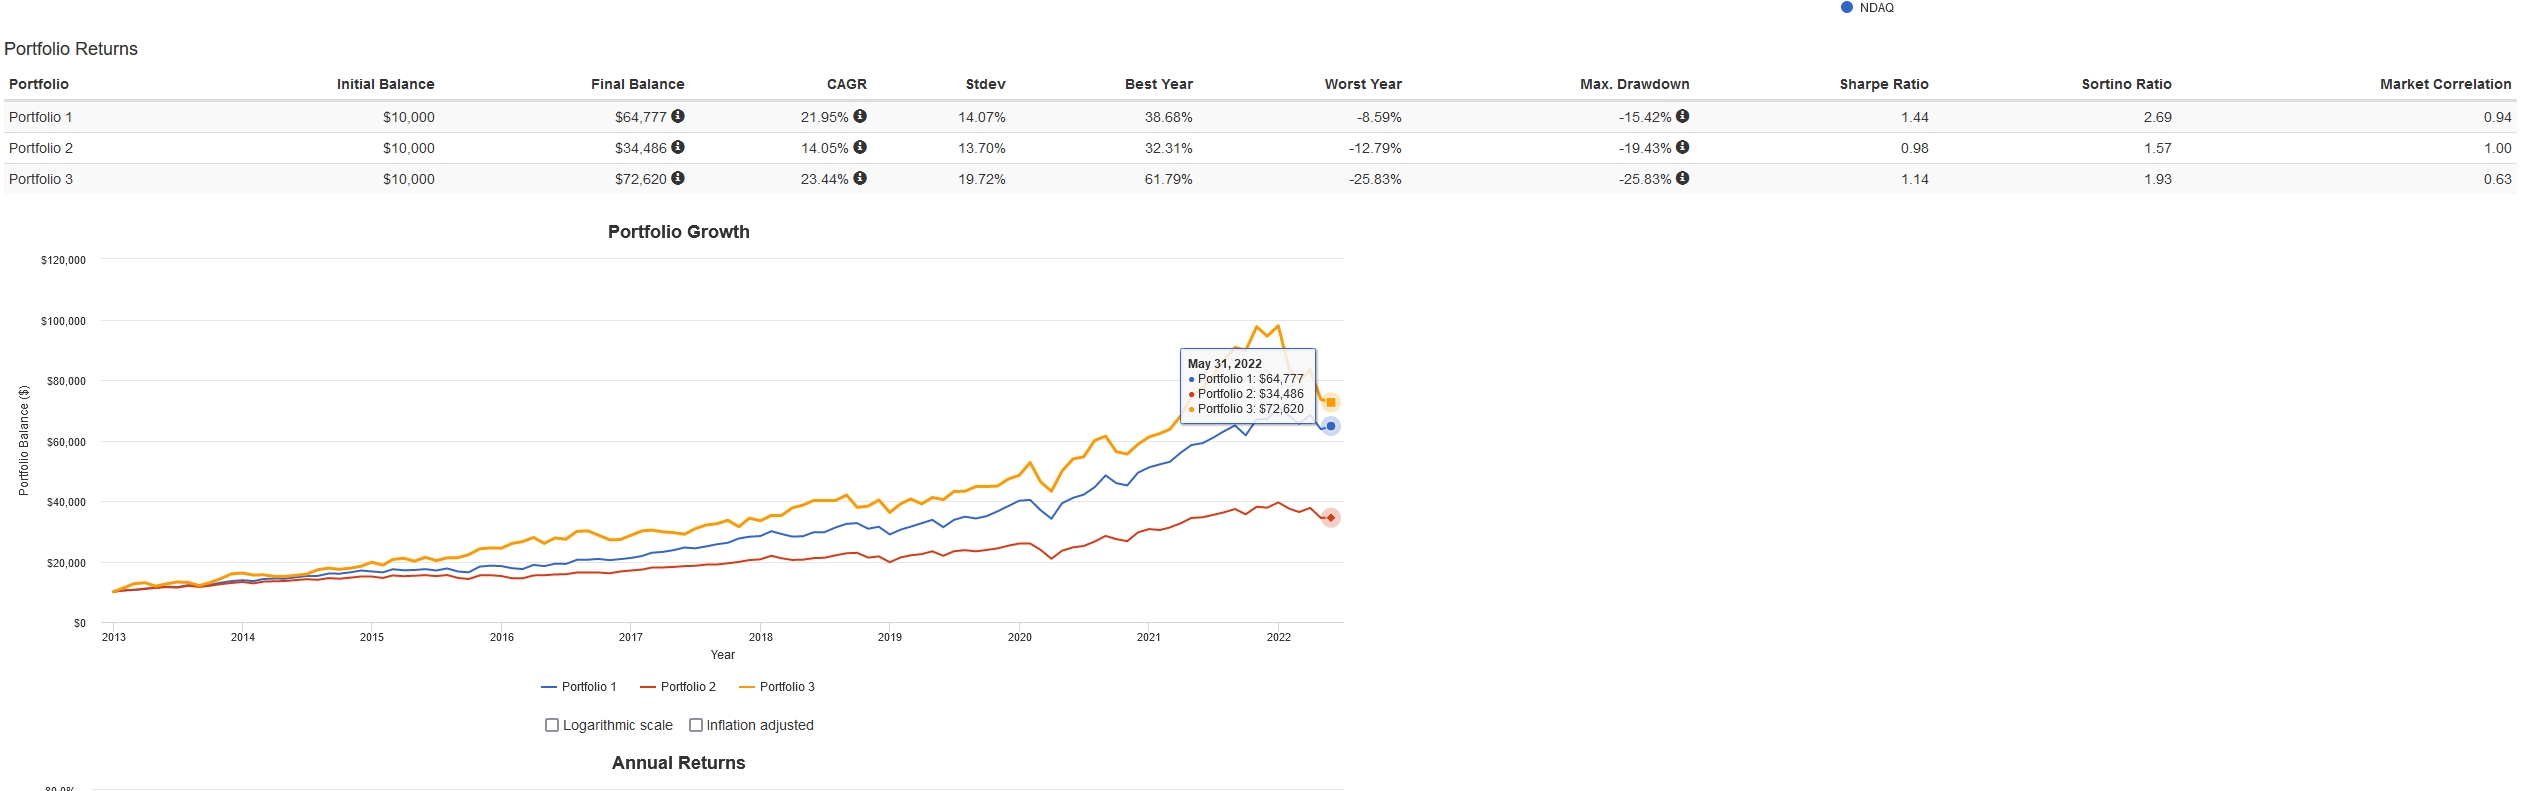
Task: Click the Portfolio 1 blue end marker
Action: [1331, 426]
